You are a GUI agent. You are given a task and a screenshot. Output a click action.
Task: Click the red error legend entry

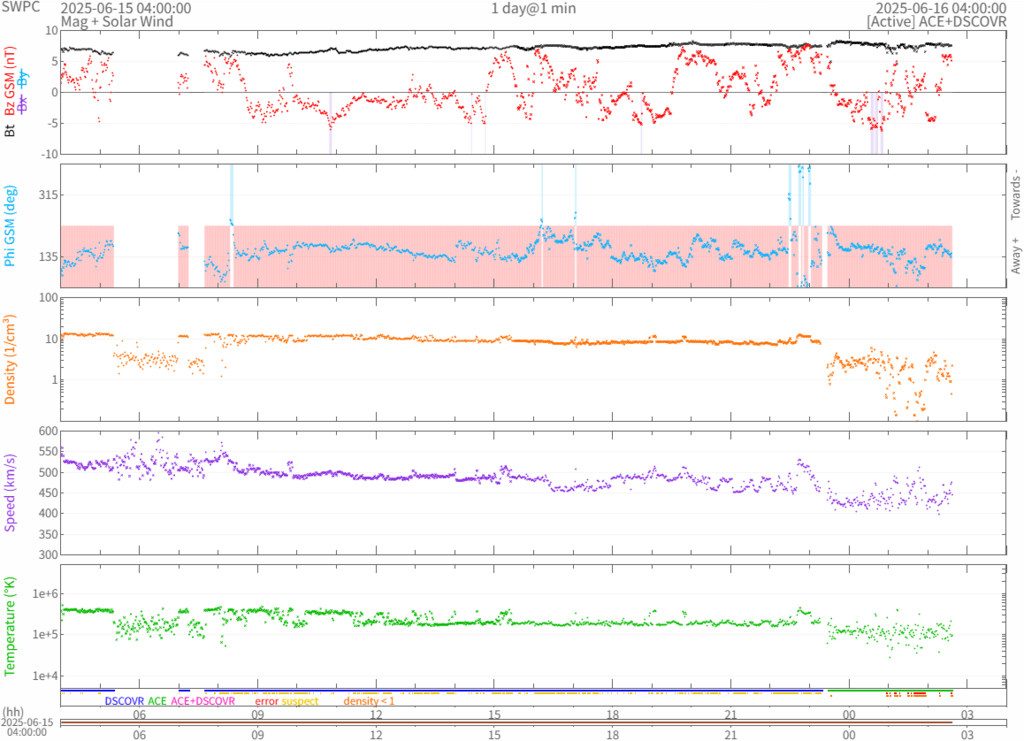pyautogui.click(x=266, y=701)
